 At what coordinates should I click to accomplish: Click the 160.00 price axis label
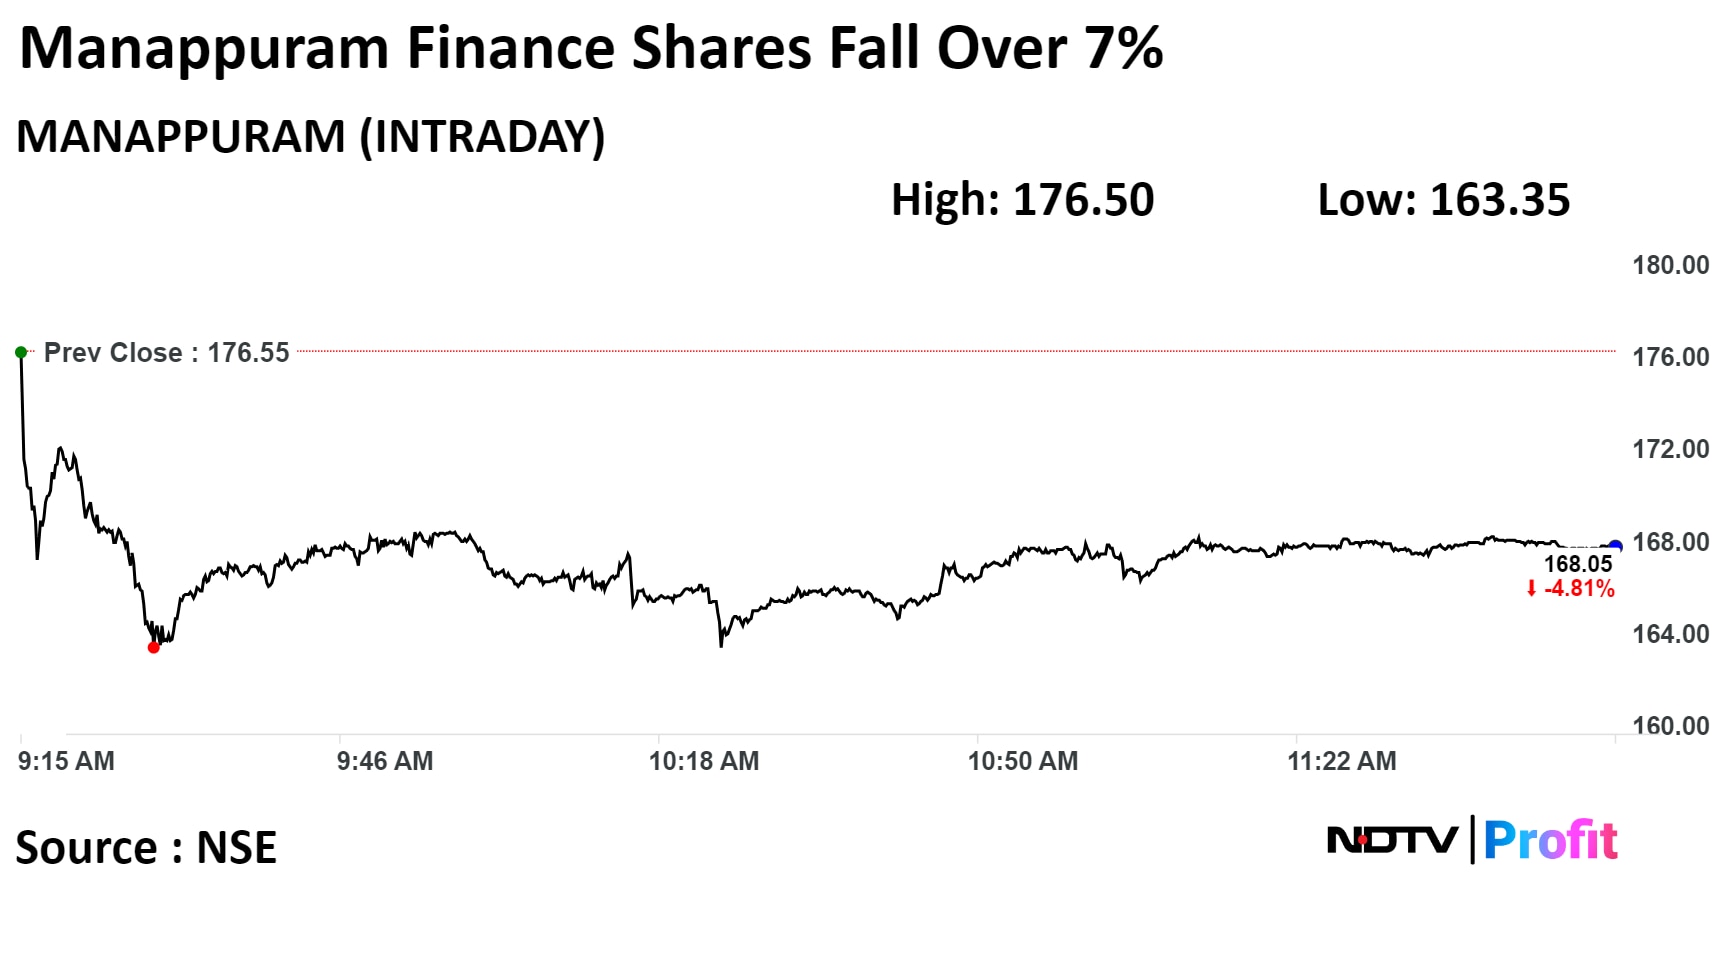coord(1670,725)
